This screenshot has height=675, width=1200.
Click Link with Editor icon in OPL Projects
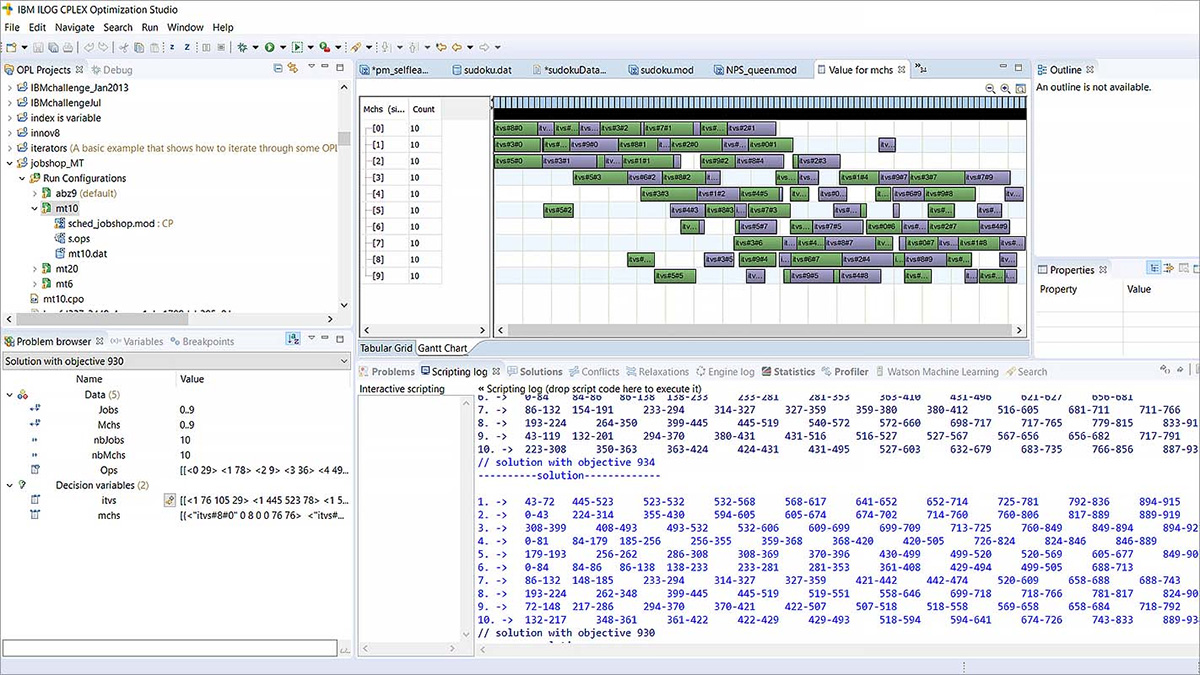pyautogui.click(x=293, y=69)
